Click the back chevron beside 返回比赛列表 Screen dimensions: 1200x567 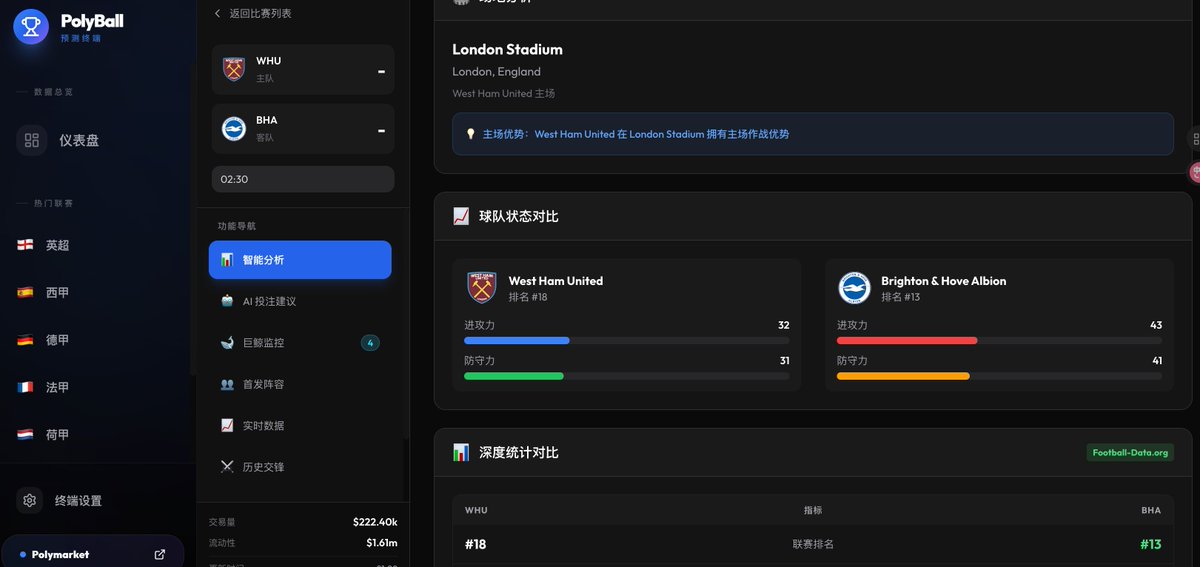tap(218, 13)
